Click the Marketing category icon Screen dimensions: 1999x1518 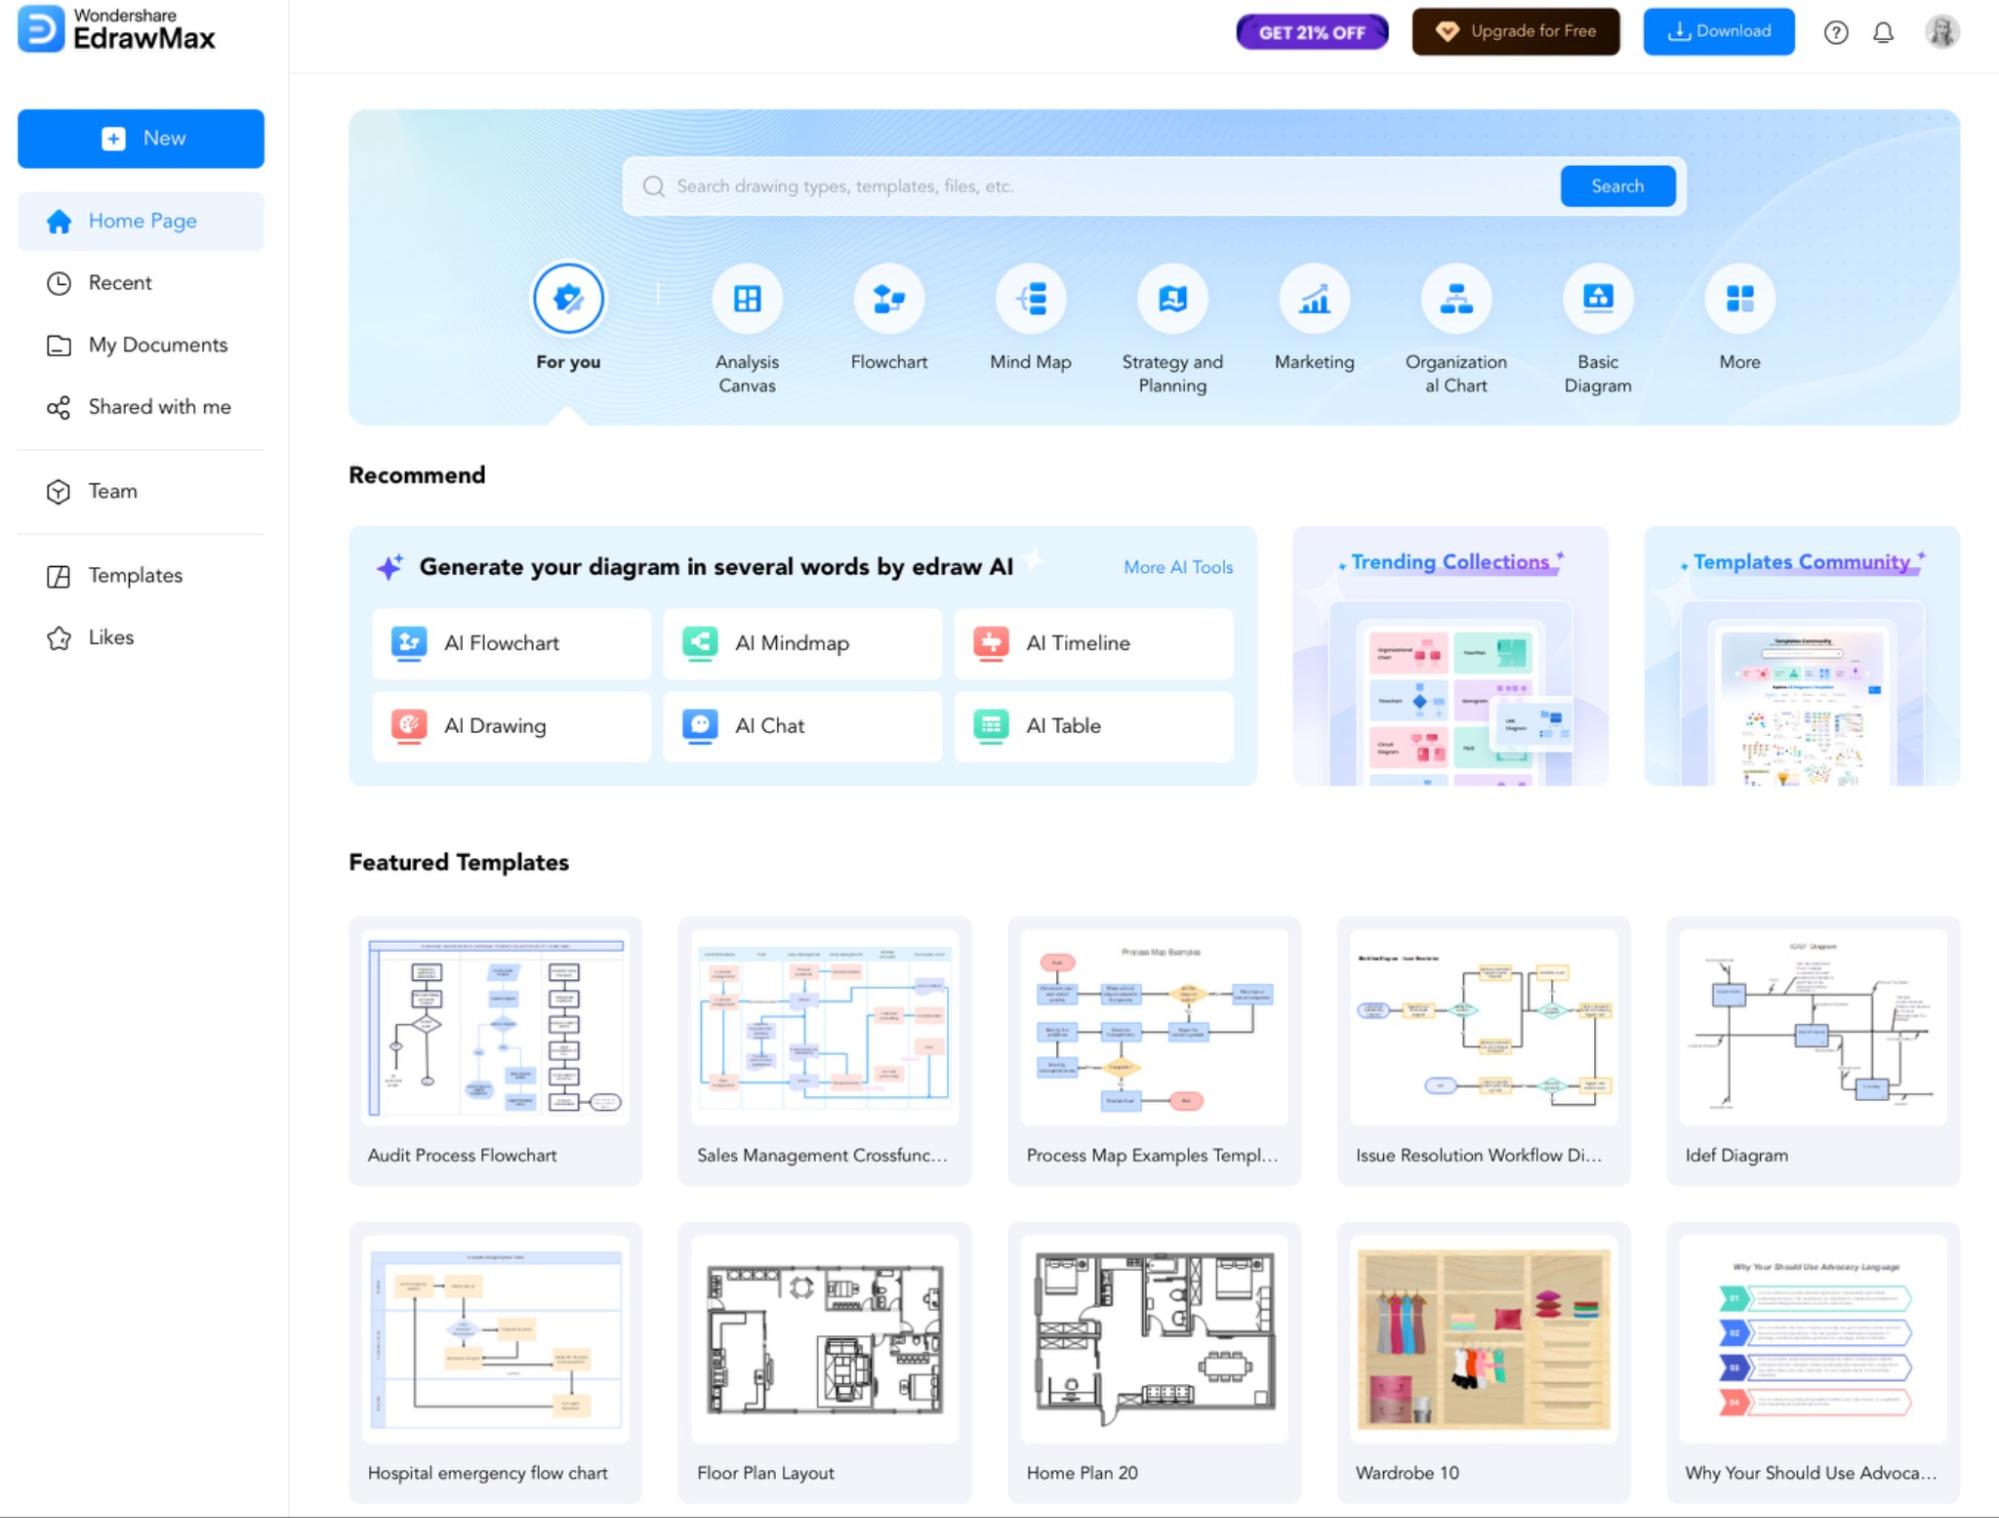click(1314, 298)
